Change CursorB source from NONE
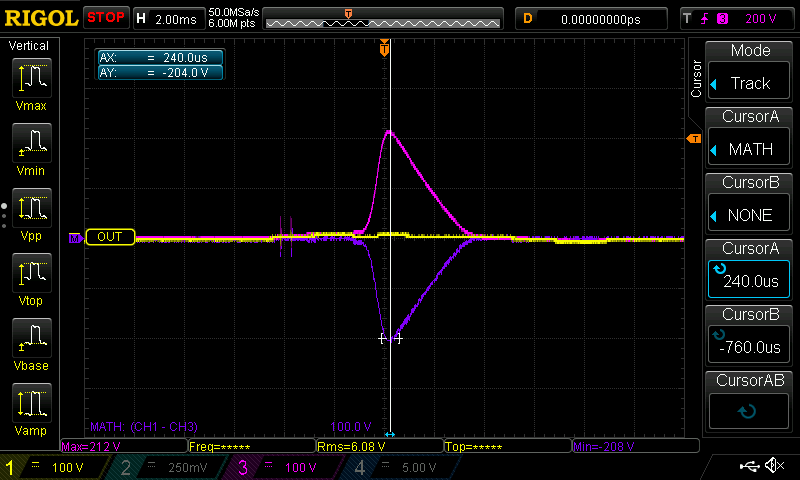The width and height of the screenshot is (800, 480). pyautogui.click(x=750, y=204)
